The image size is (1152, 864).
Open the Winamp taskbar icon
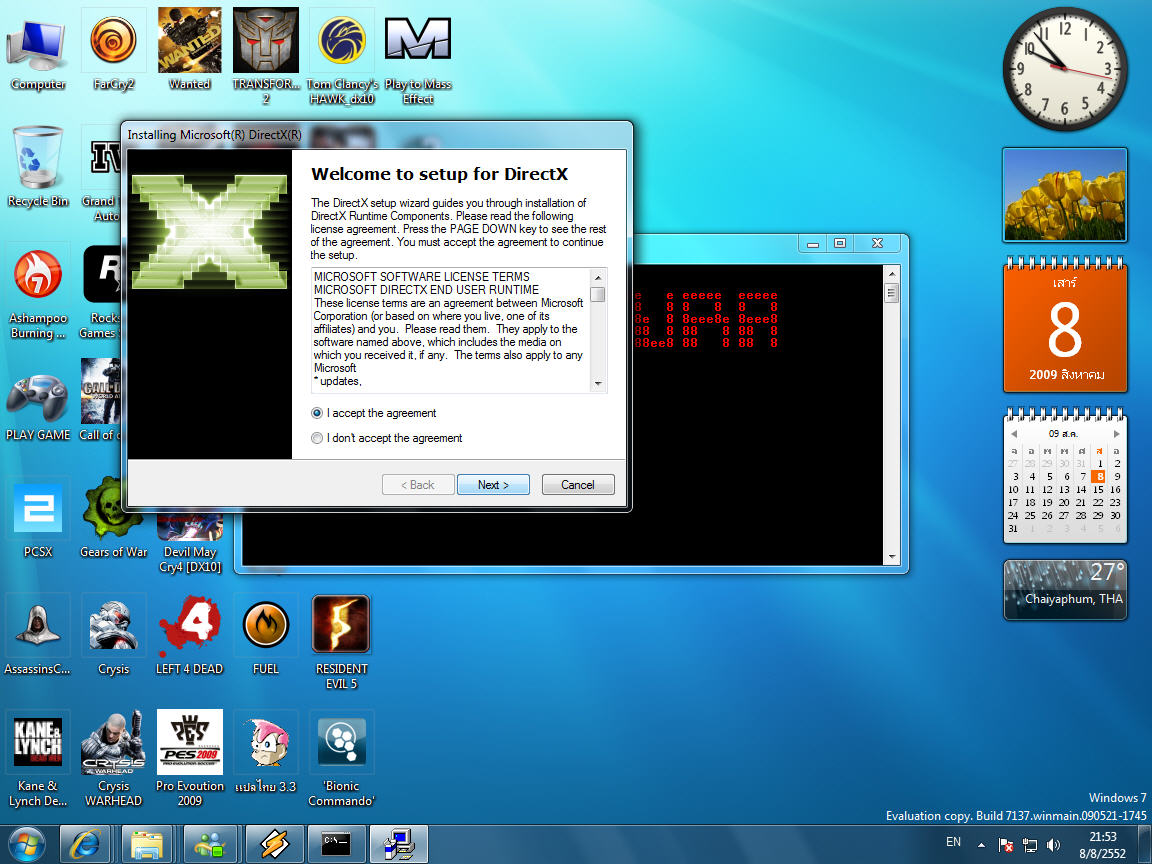point(274,845)
